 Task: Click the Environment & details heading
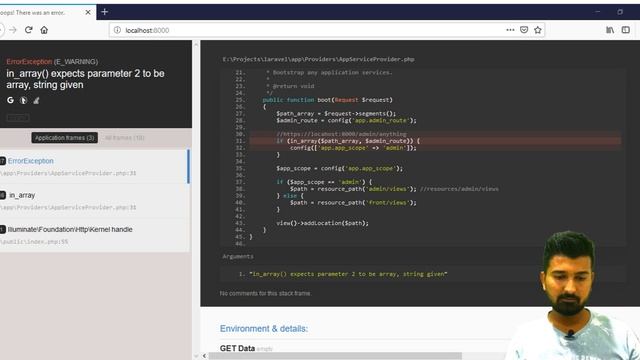click(x=264, y=329)
